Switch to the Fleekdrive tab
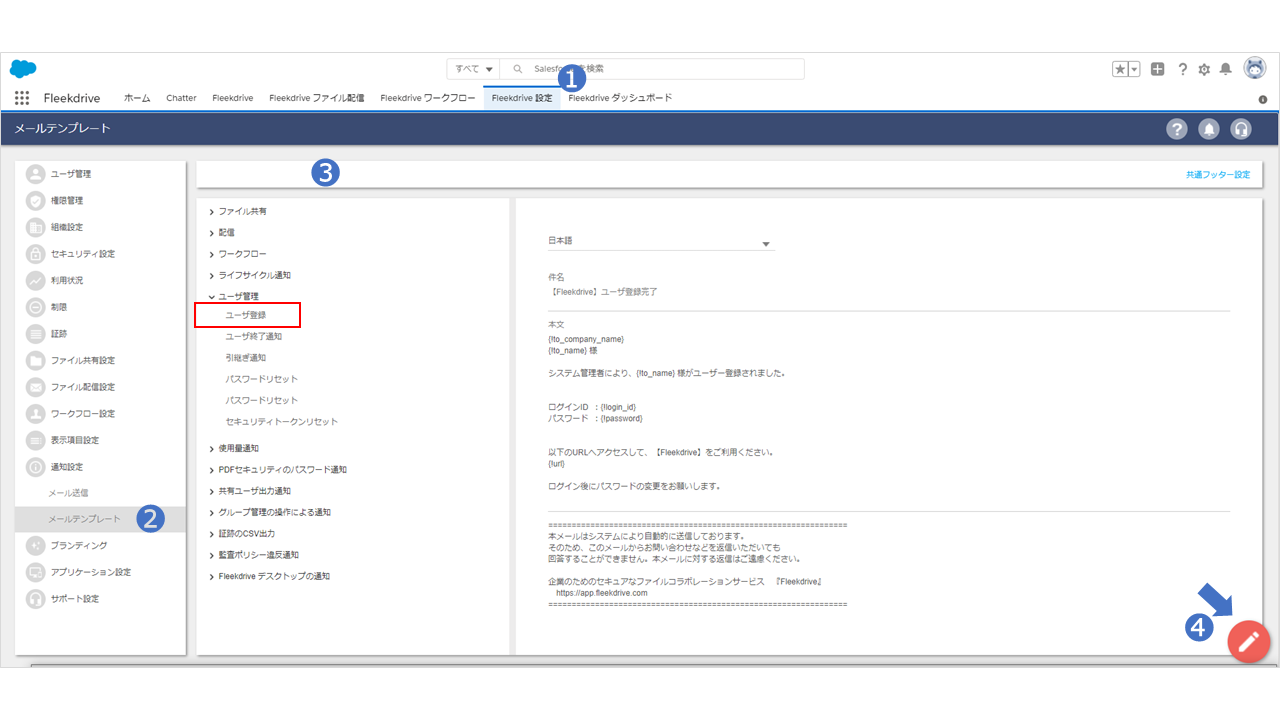This screenshot has width=1280, height=720. (232, 98)
